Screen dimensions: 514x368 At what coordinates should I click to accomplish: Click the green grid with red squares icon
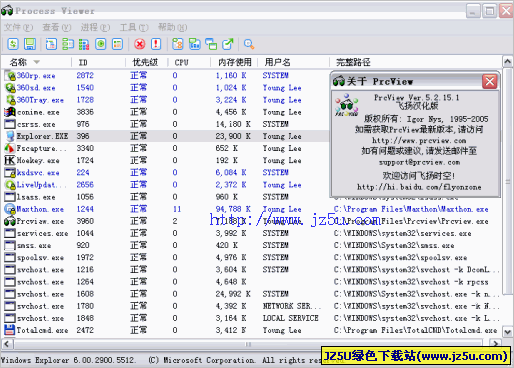[x=84, y=44]
